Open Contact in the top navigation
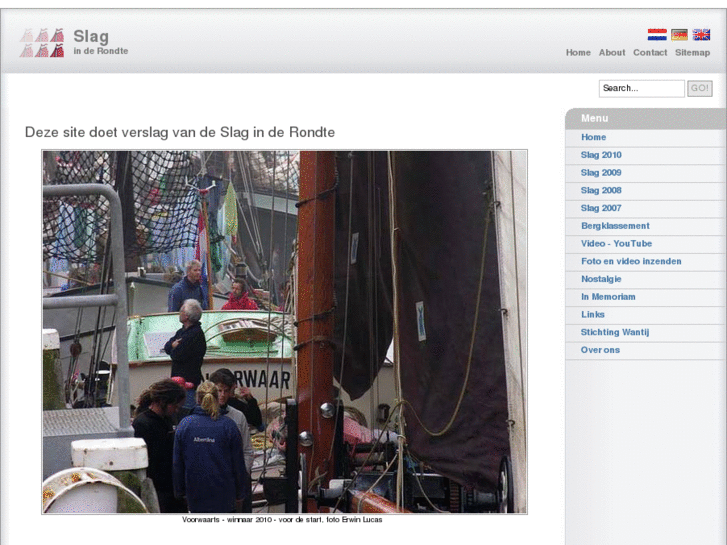This screenshot has height=545, width=727. 650,52
